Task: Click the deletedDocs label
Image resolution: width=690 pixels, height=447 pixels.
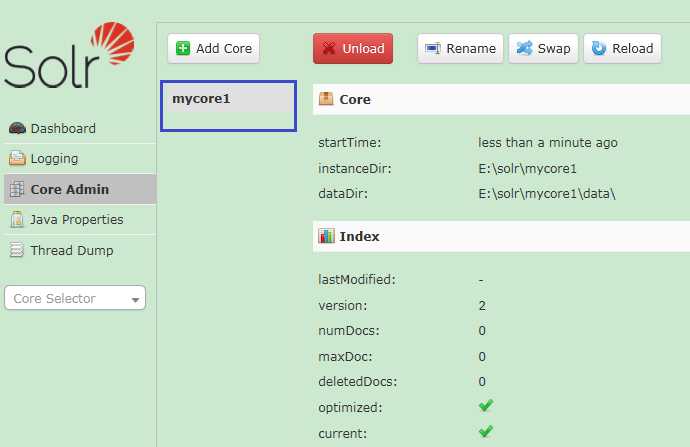Action: point(357,381)
